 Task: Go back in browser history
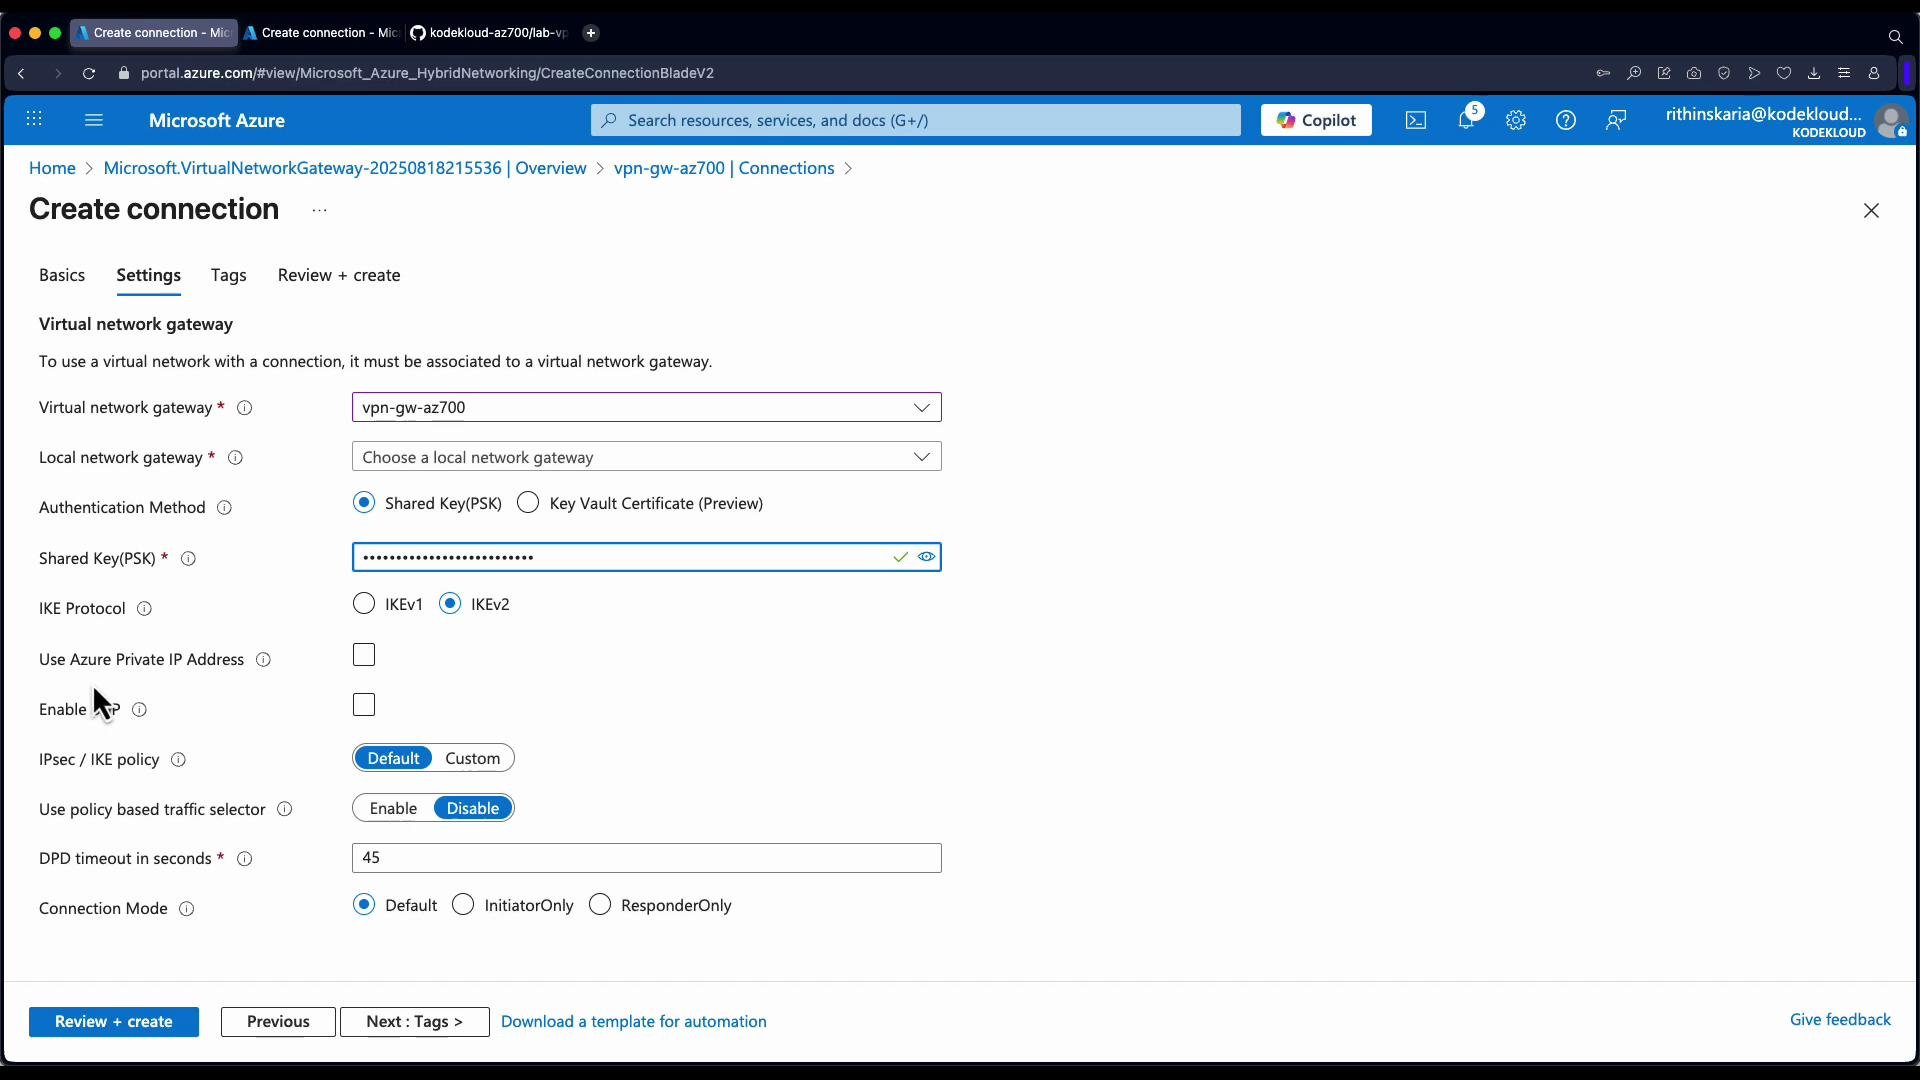tap(21, 73)
